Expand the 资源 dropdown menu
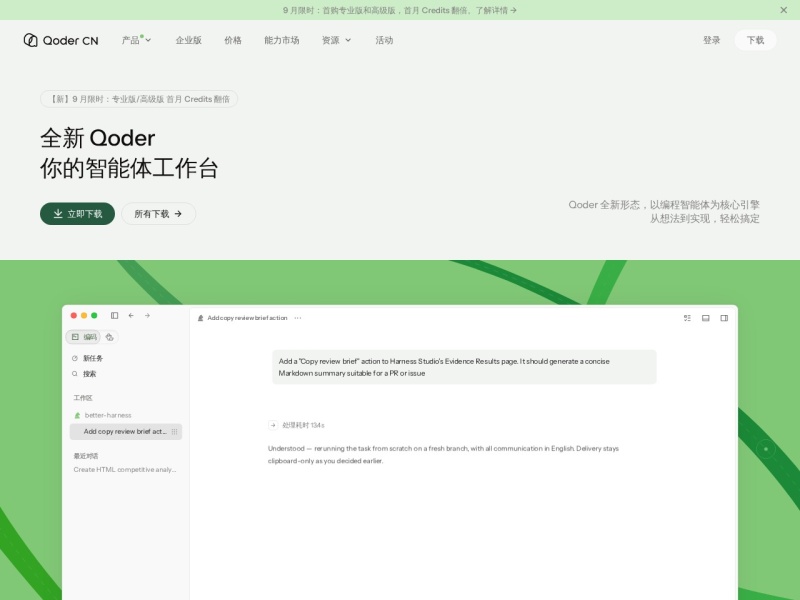800x600 pixels. 336,40
